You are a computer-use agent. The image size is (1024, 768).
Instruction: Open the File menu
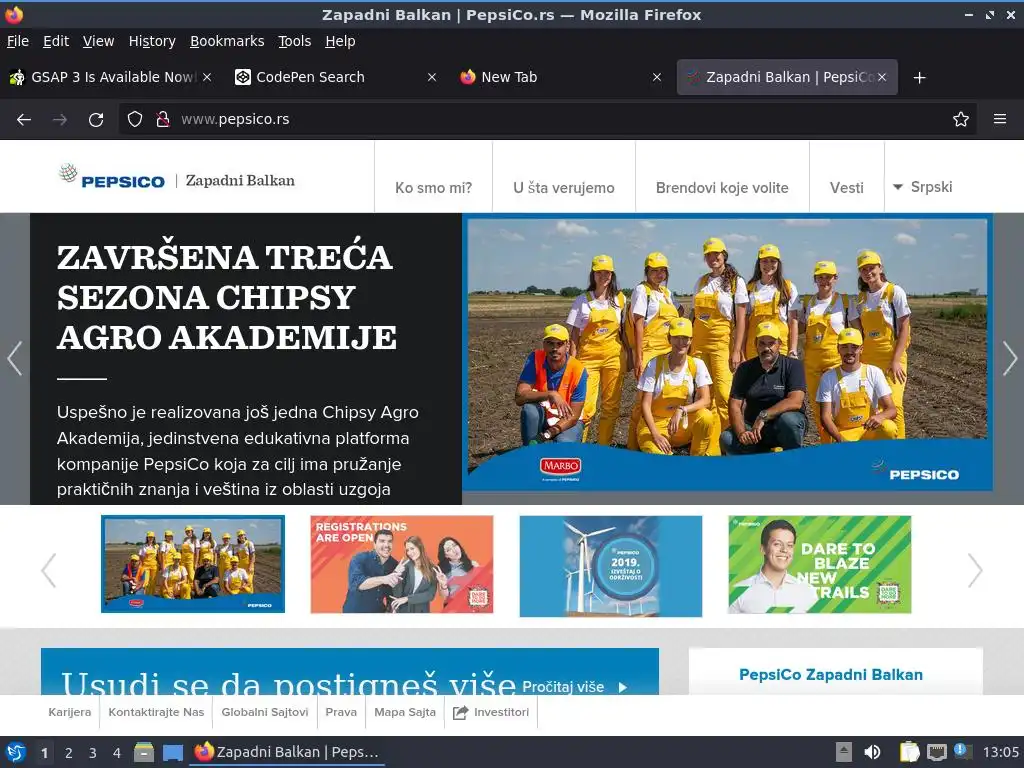[18, 41]
